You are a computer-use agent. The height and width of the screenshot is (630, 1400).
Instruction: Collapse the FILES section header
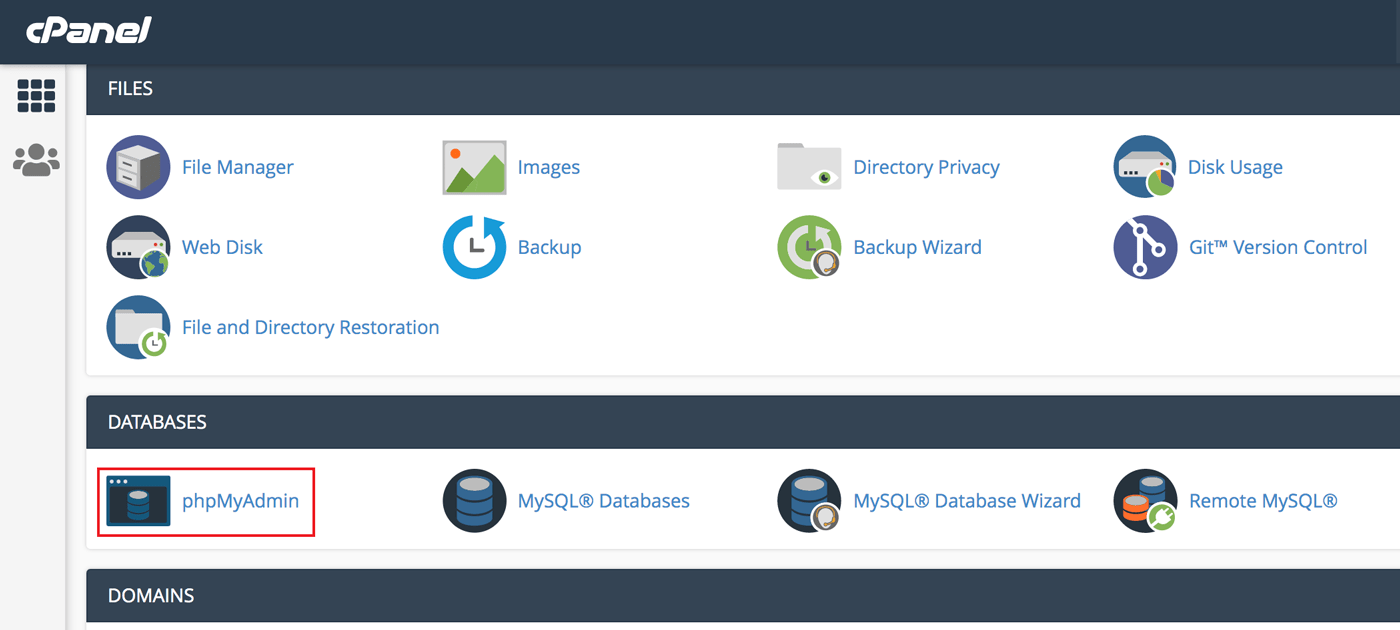(743, 89)
